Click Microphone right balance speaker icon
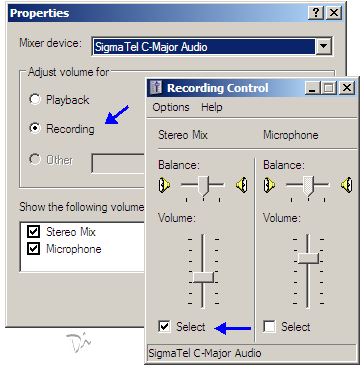Image resolution: width=363 pixels, height=370 pixels. pyautogui.click(x=347, y=184)
